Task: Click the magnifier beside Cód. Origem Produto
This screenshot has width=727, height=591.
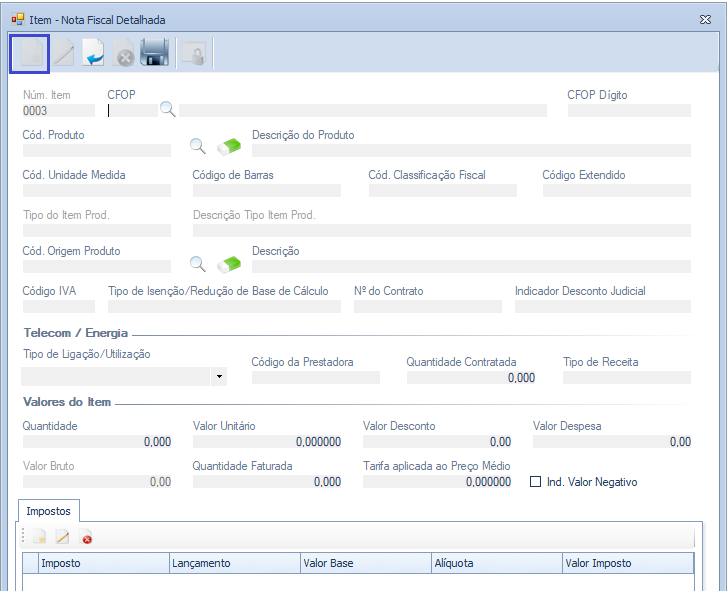Action: 198,264
